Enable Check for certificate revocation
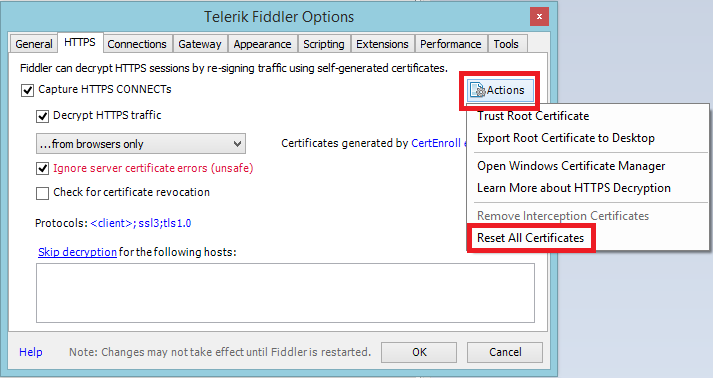Screen dimensions: 713x378 click(x=42, y=193)
